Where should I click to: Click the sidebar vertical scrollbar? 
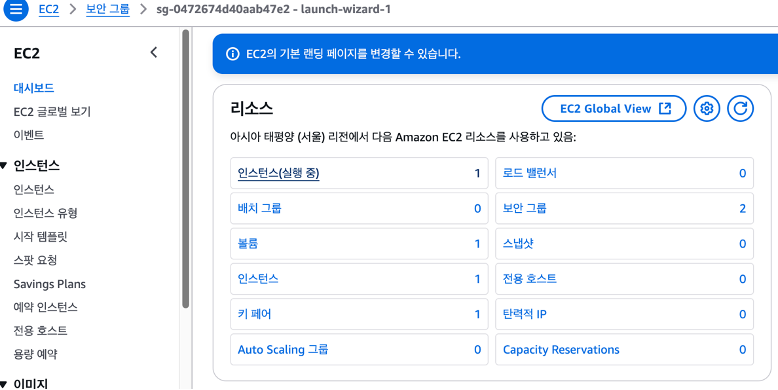pos(186,169)
